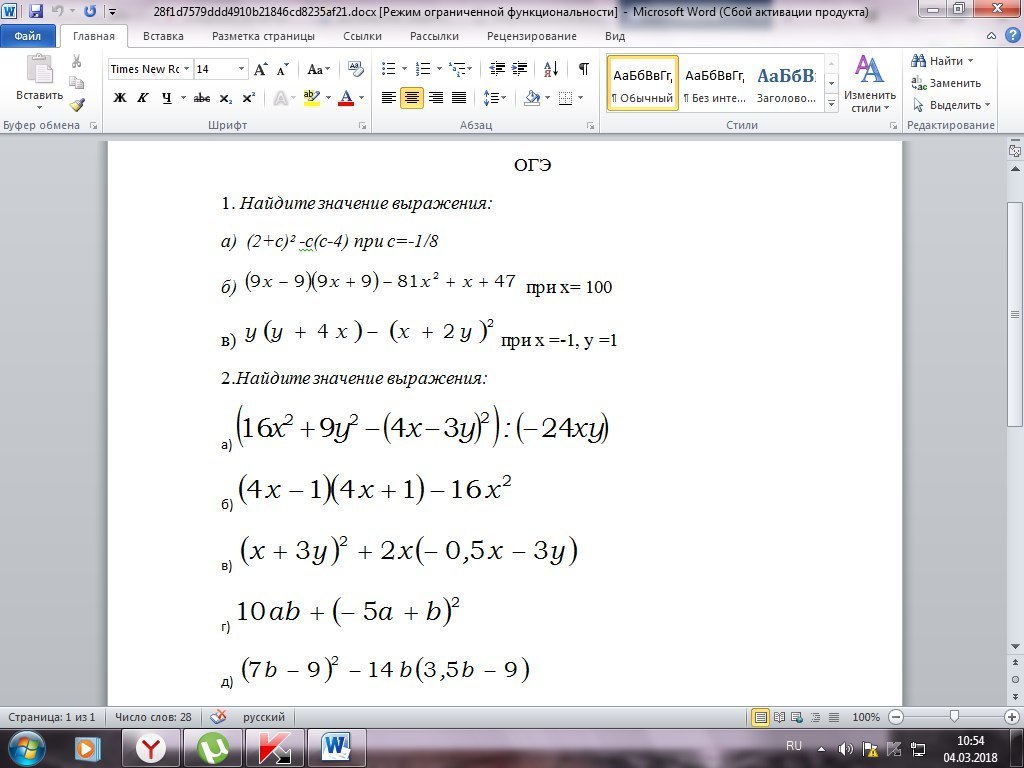The width and height of the screenshot is (1024, 768).
Task: Enable justified alignment
Action: pyautogui.click(x=458, y=97)
